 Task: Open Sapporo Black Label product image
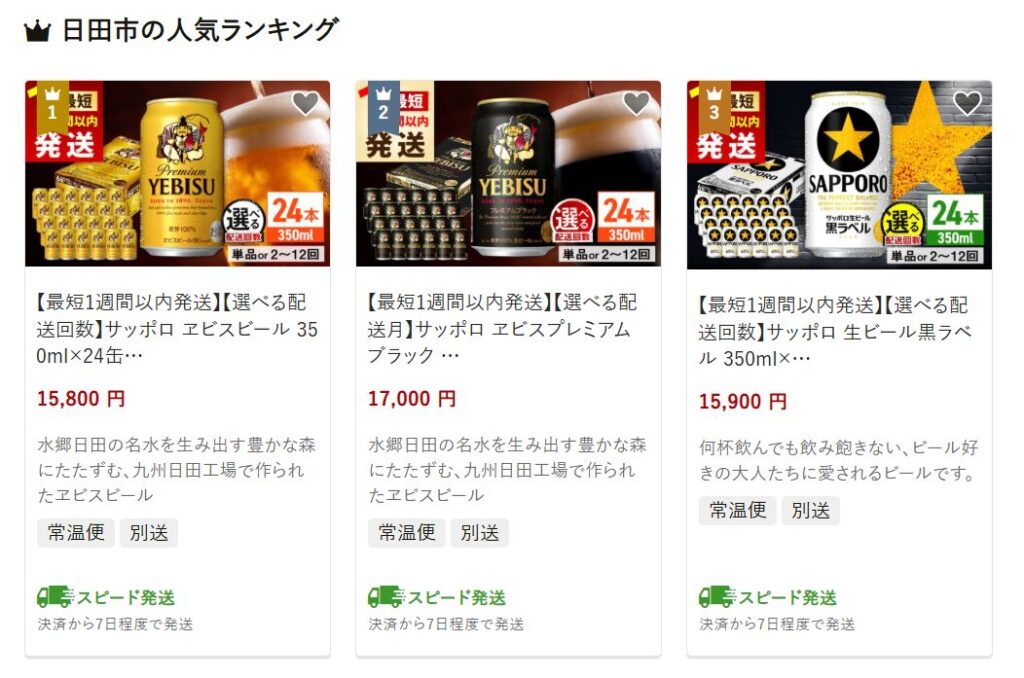coord(839,175)
